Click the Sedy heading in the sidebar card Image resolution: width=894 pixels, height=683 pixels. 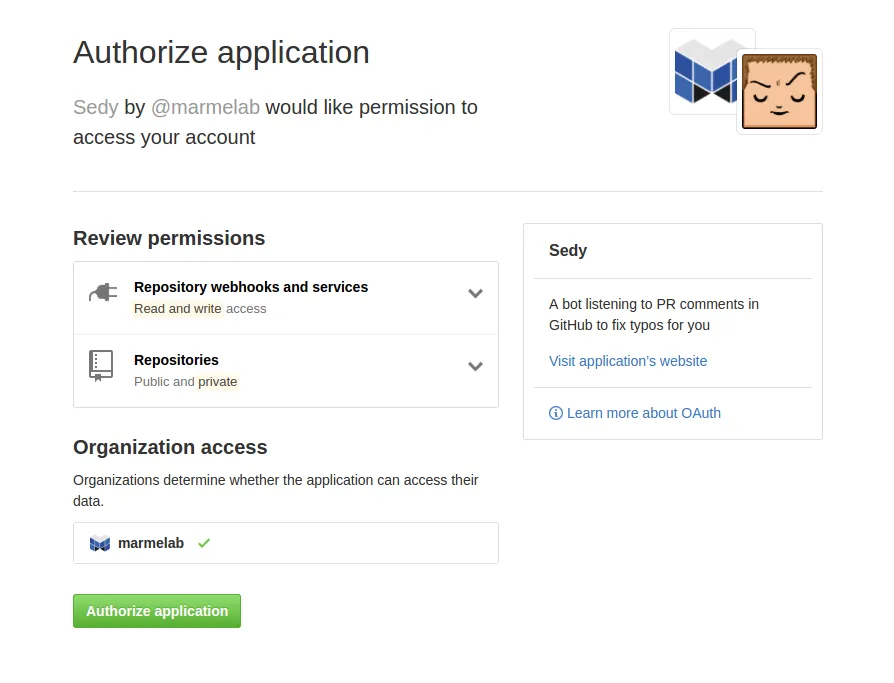click(568, 250)
